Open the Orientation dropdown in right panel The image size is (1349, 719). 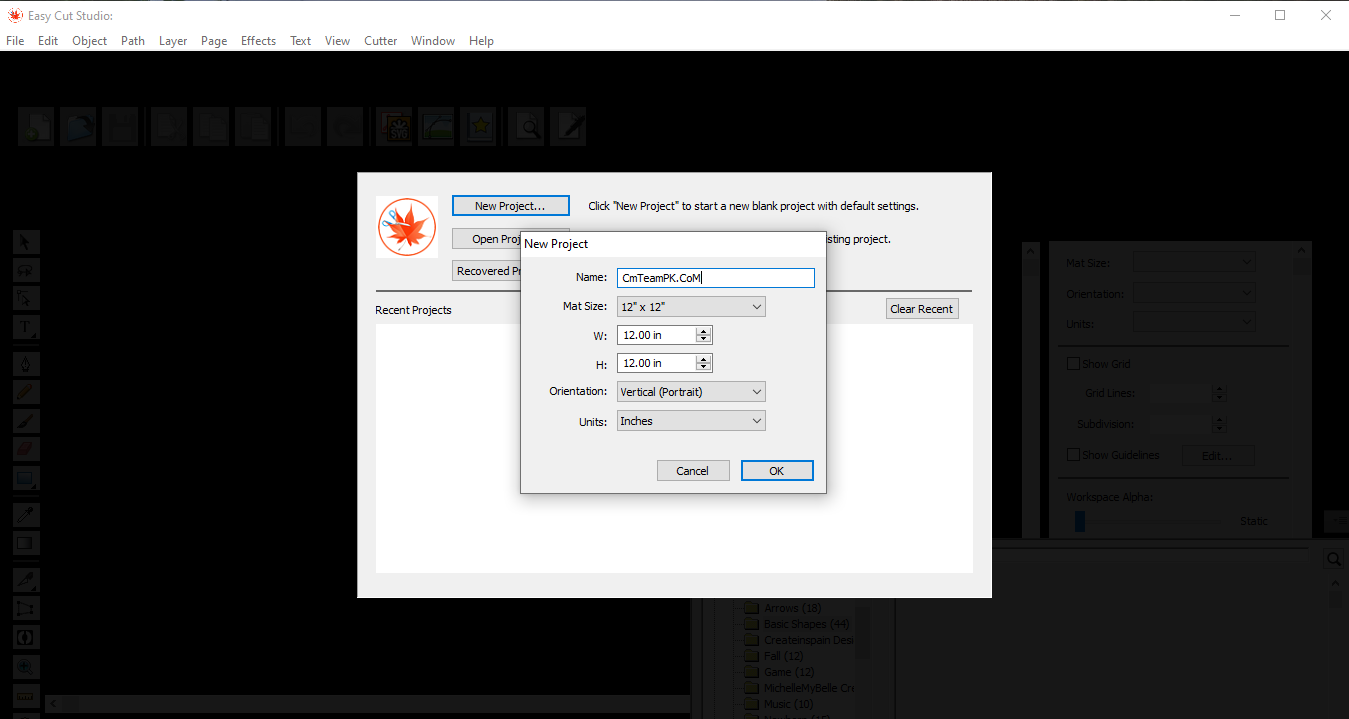click(x=1194, y=294)
